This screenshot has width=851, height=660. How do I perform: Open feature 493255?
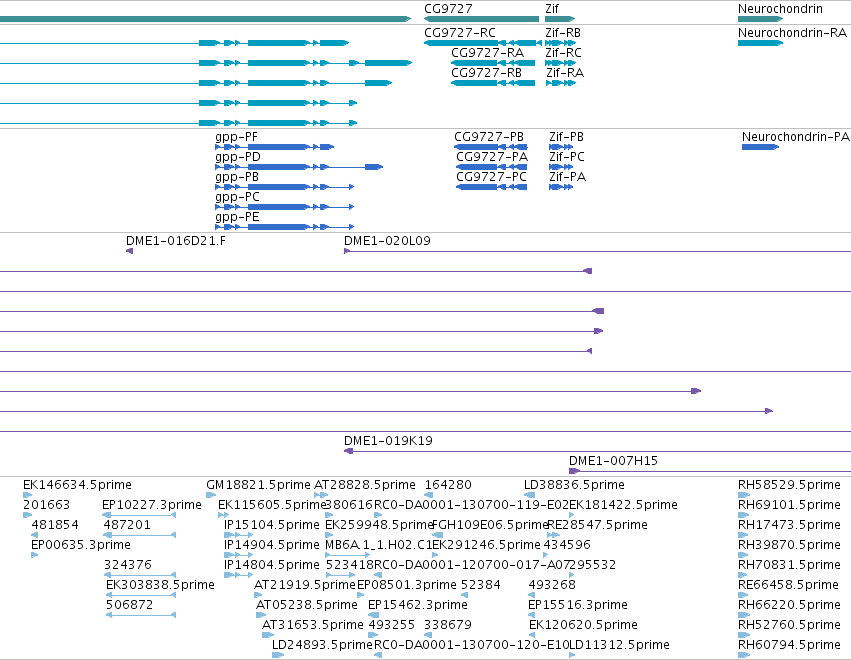(391, 625)
